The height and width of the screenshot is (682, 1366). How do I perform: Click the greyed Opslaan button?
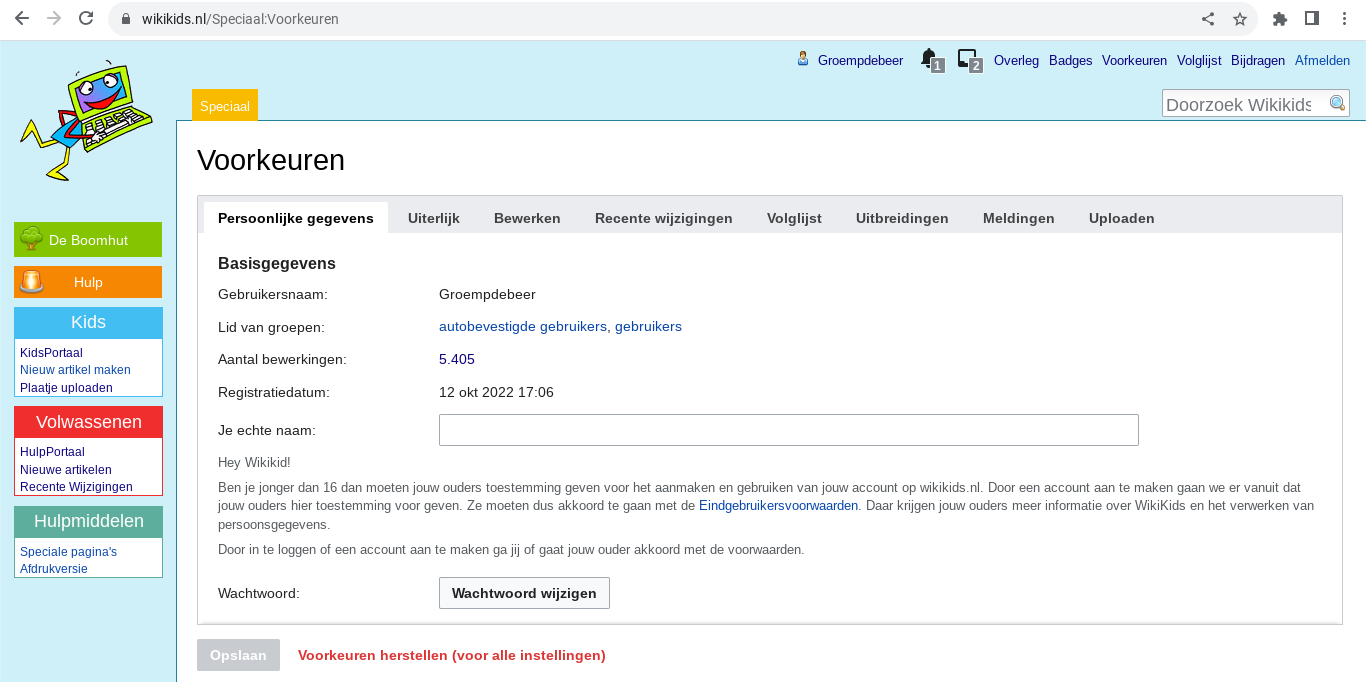click(238, 655)
